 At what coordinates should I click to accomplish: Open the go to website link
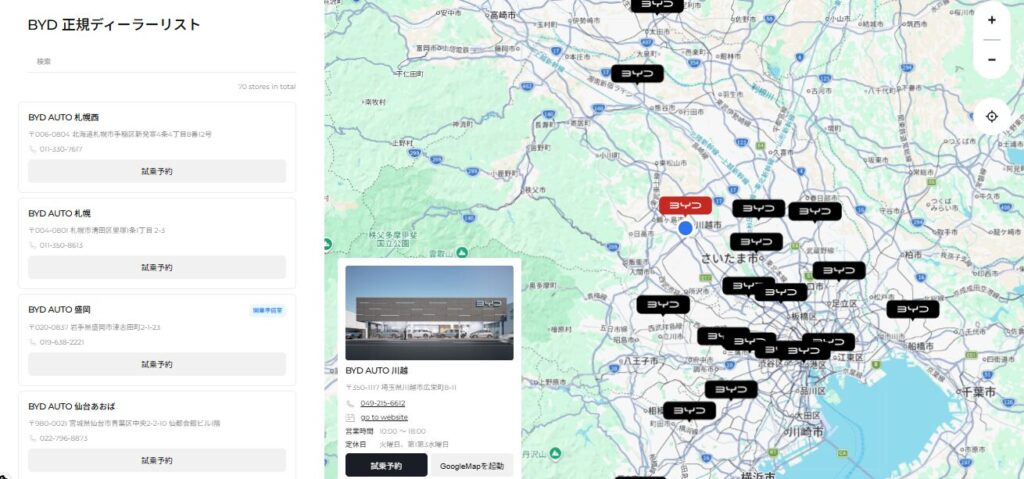point(384,417)
